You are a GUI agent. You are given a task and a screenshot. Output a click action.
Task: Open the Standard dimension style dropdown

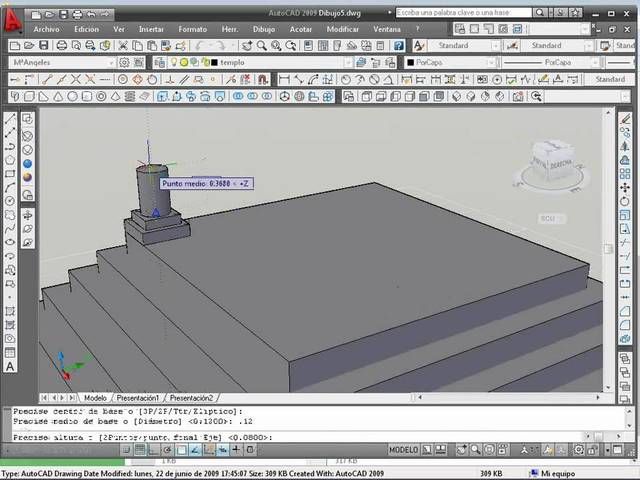pos(588,46)
